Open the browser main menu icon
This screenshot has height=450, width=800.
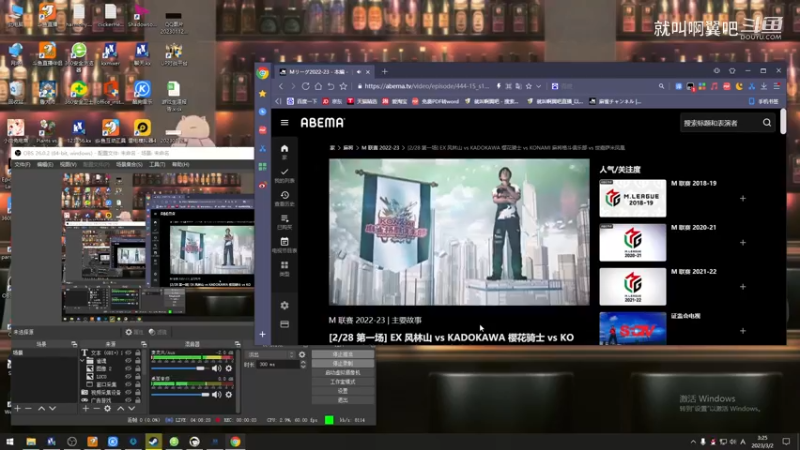777,86
